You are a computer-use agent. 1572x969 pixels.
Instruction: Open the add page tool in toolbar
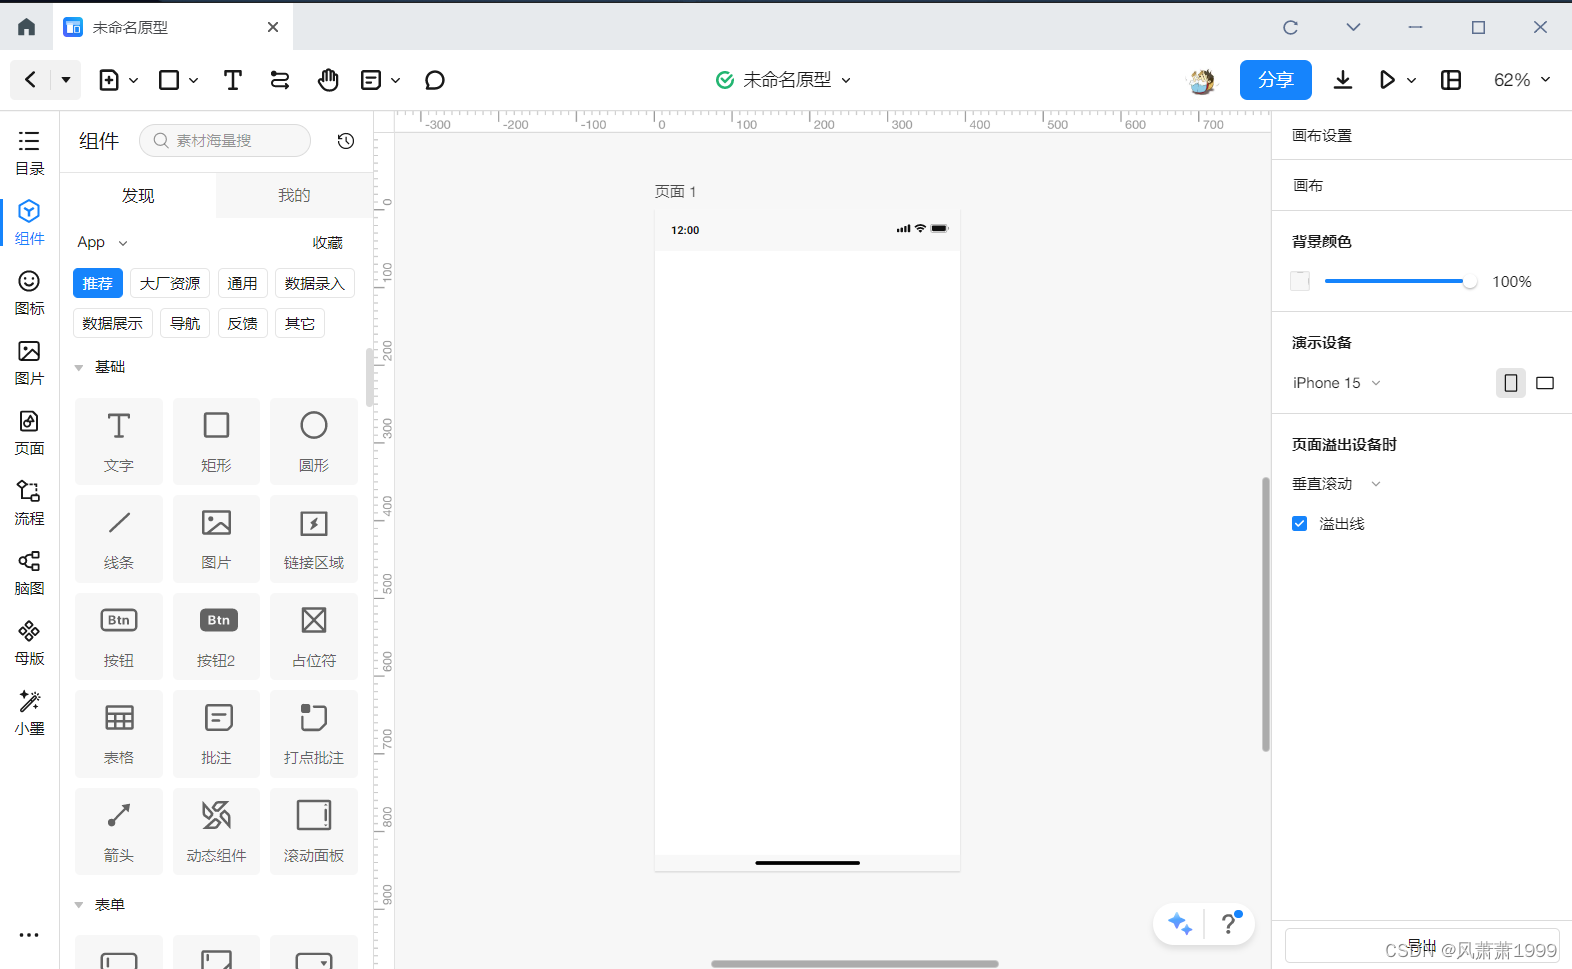[109, 80]
